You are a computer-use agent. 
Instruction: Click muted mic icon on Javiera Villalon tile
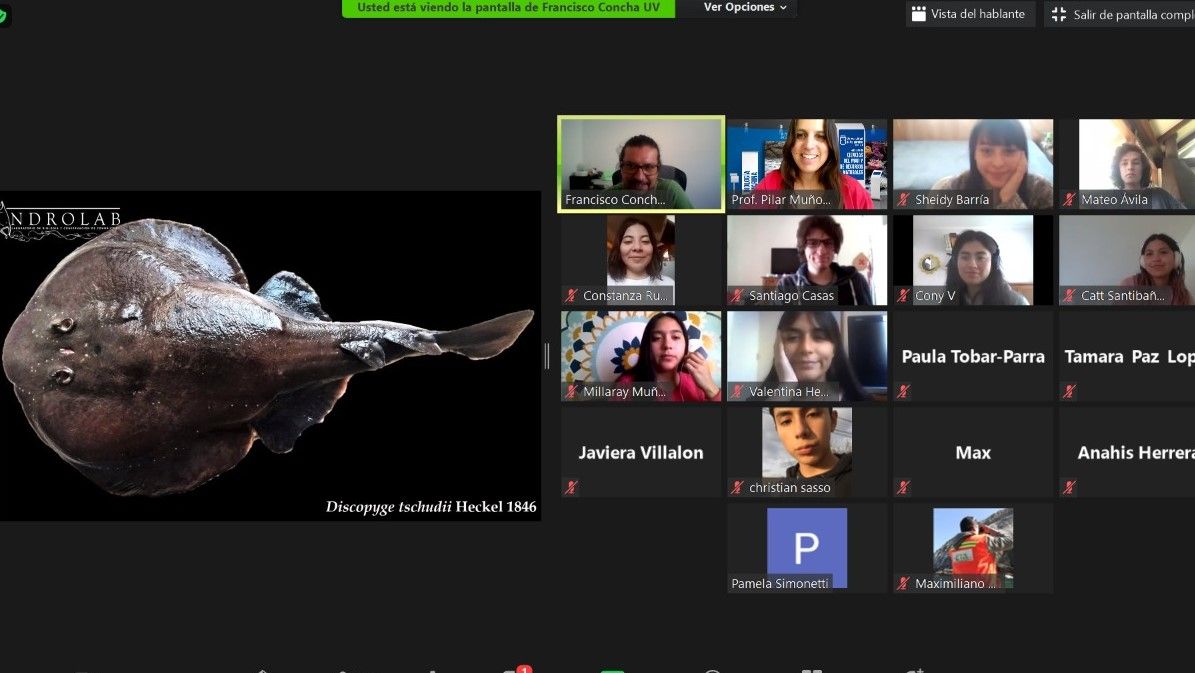[572, 488]
